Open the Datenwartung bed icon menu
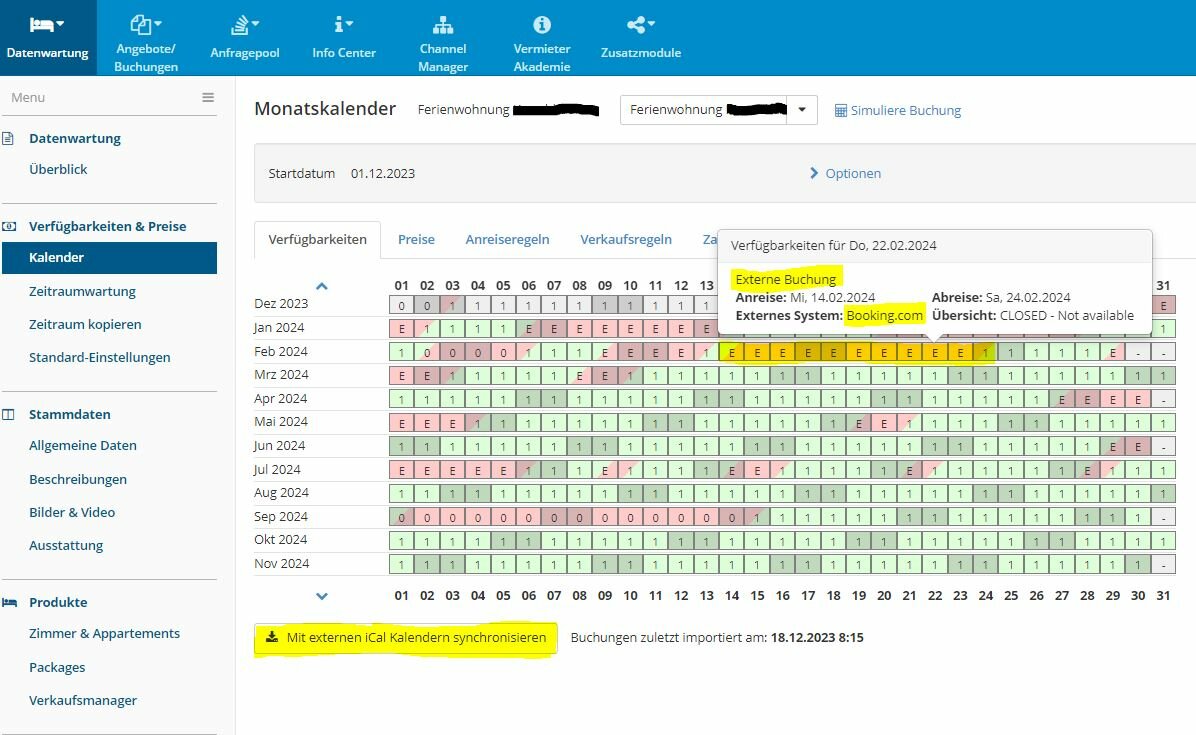The image size is (1196, 735). click(47, 24)
